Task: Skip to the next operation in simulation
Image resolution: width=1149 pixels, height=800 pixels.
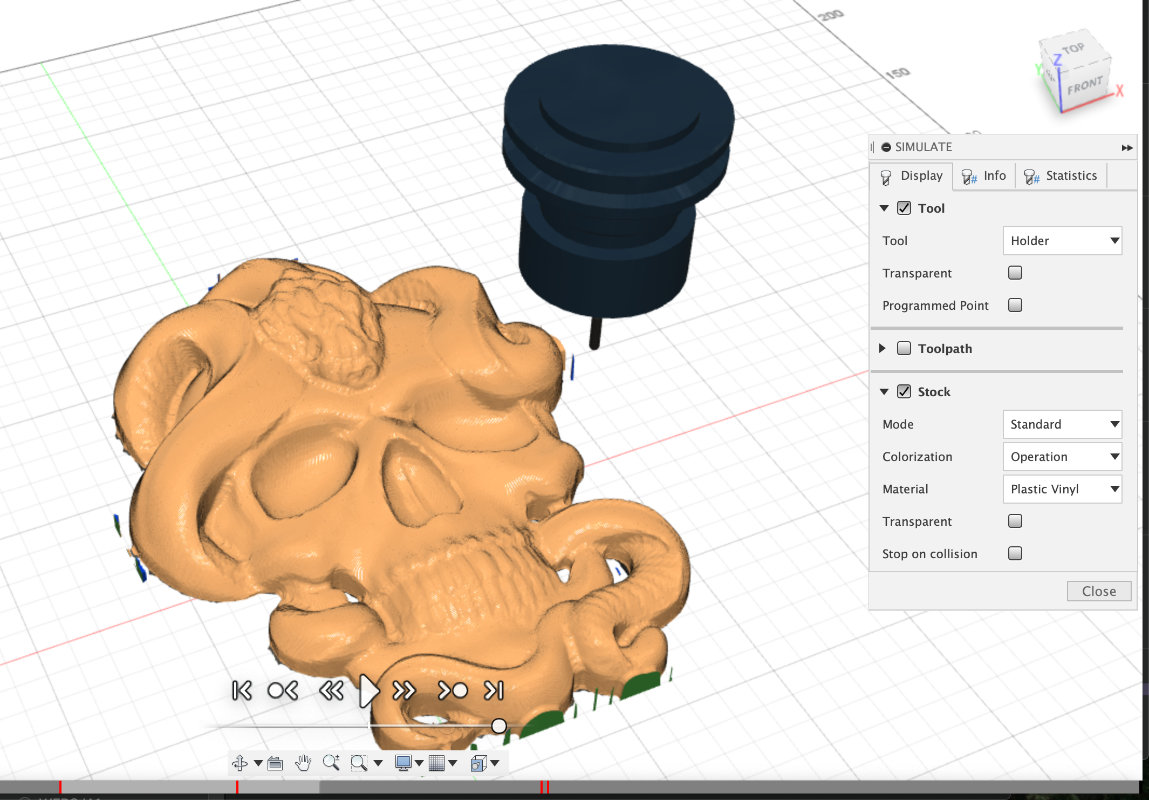Action: (x=452, y=690)
